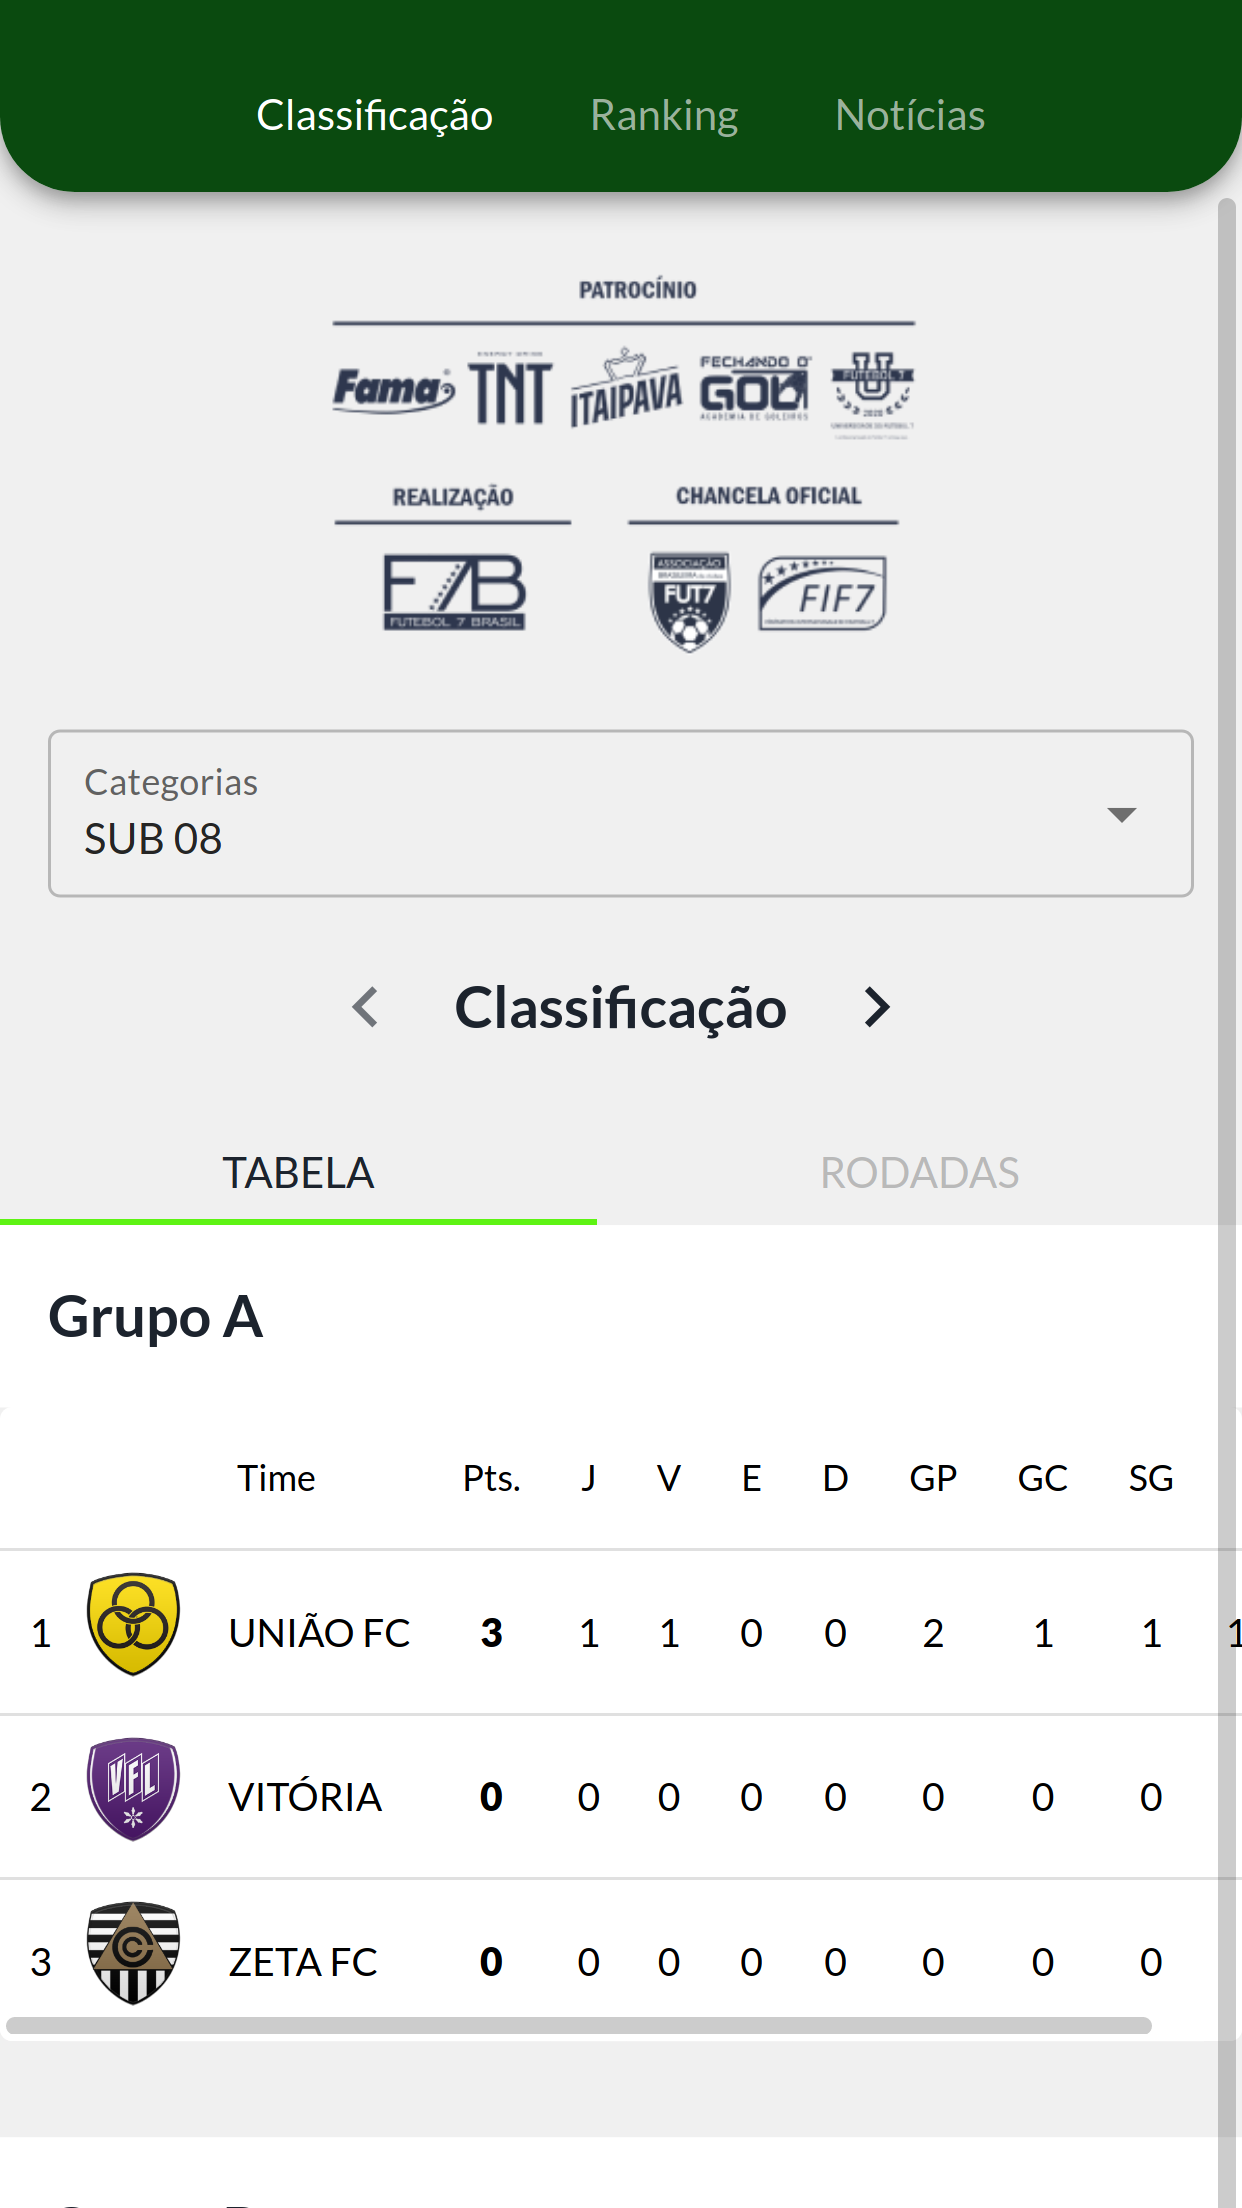Click the Zeta FC striped crest
Screen dimensions: 1242x2208
(x=133, y=1953)
